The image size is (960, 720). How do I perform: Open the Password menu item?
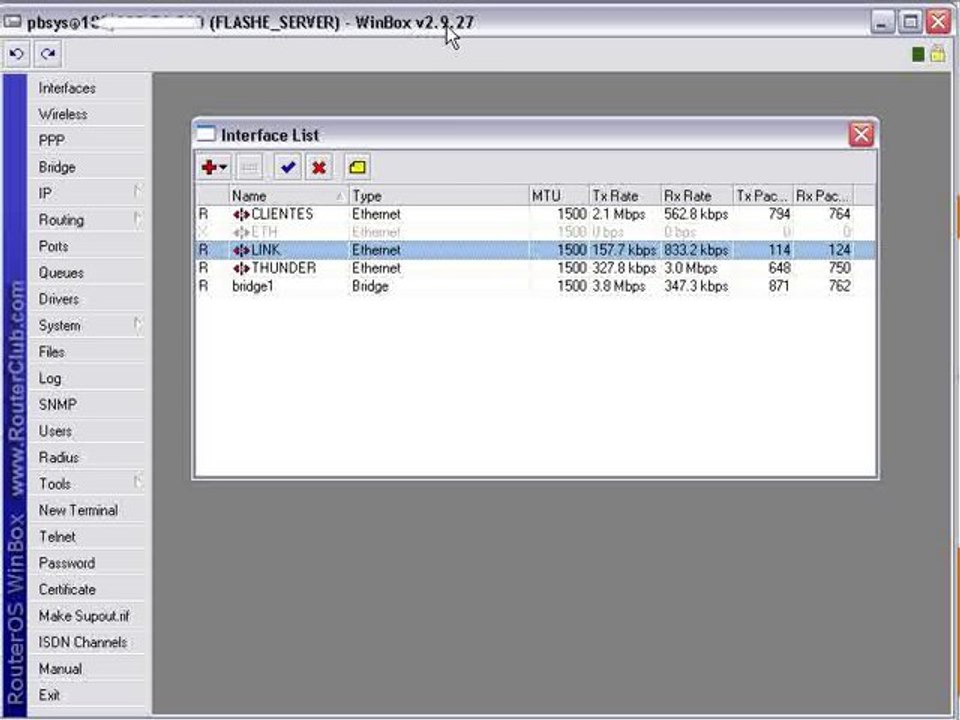tap(87, 563)
